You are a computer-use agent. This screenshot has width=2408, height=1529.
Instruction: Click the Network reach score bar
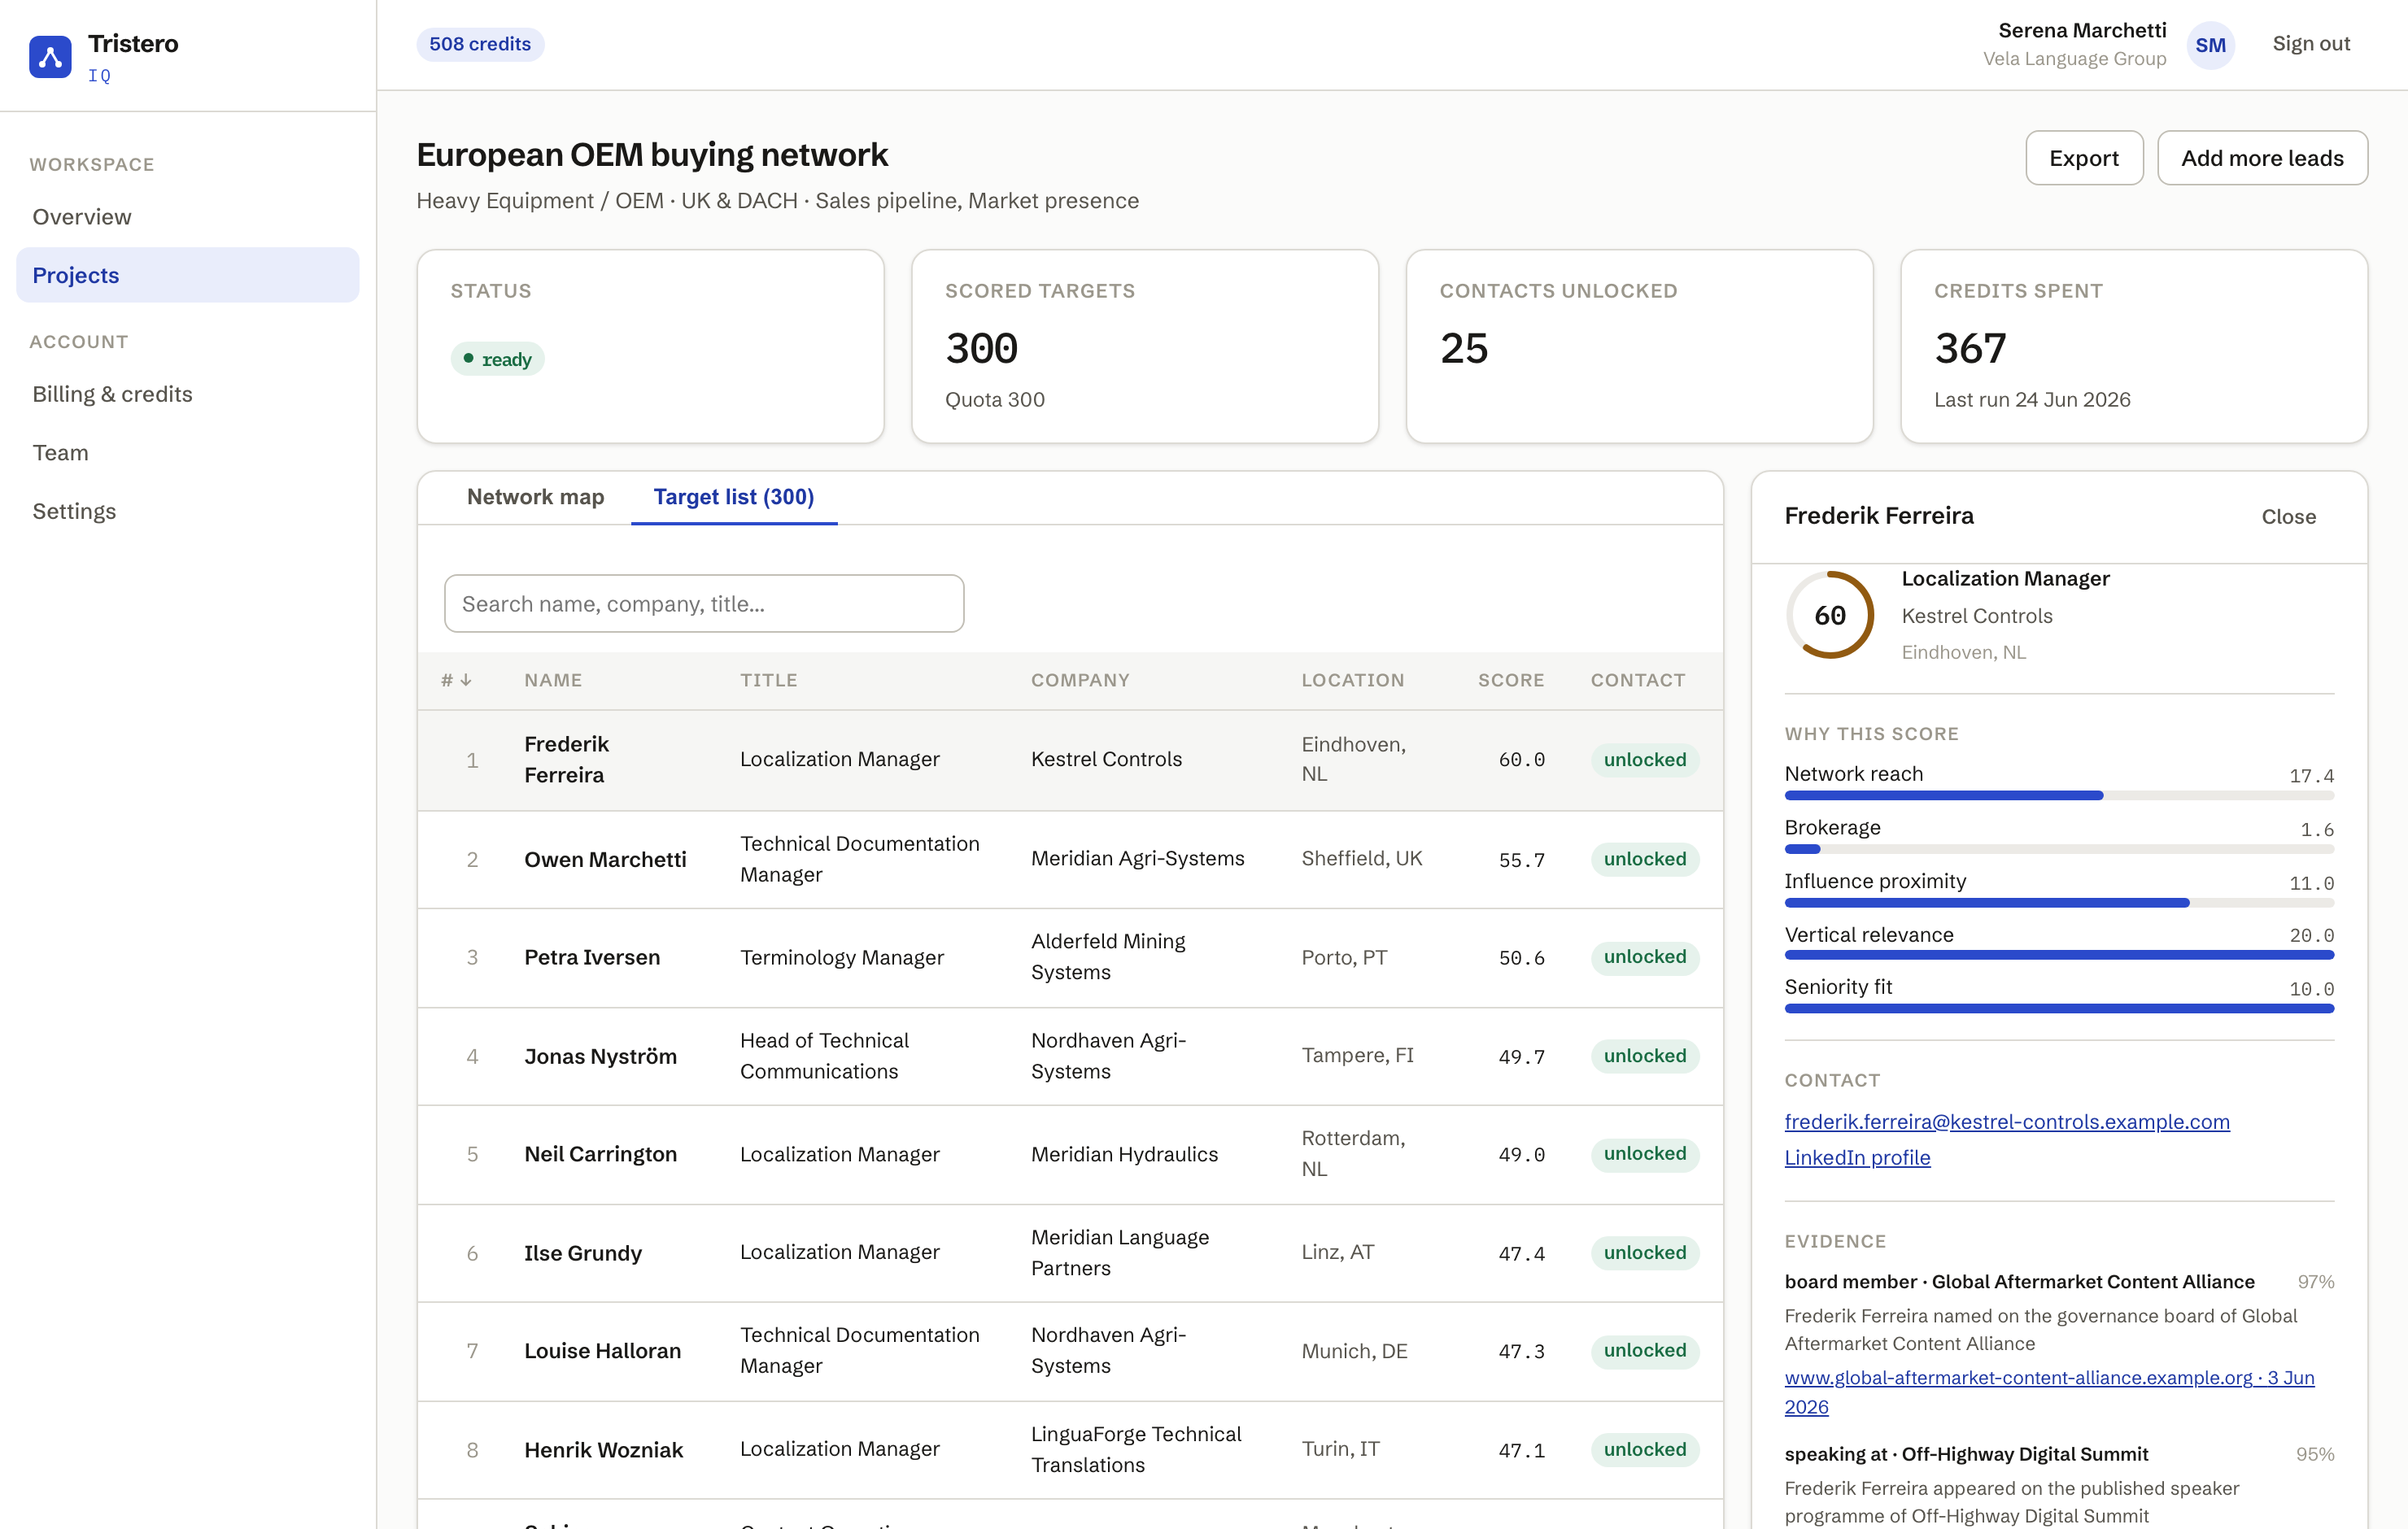(2059, 796)
